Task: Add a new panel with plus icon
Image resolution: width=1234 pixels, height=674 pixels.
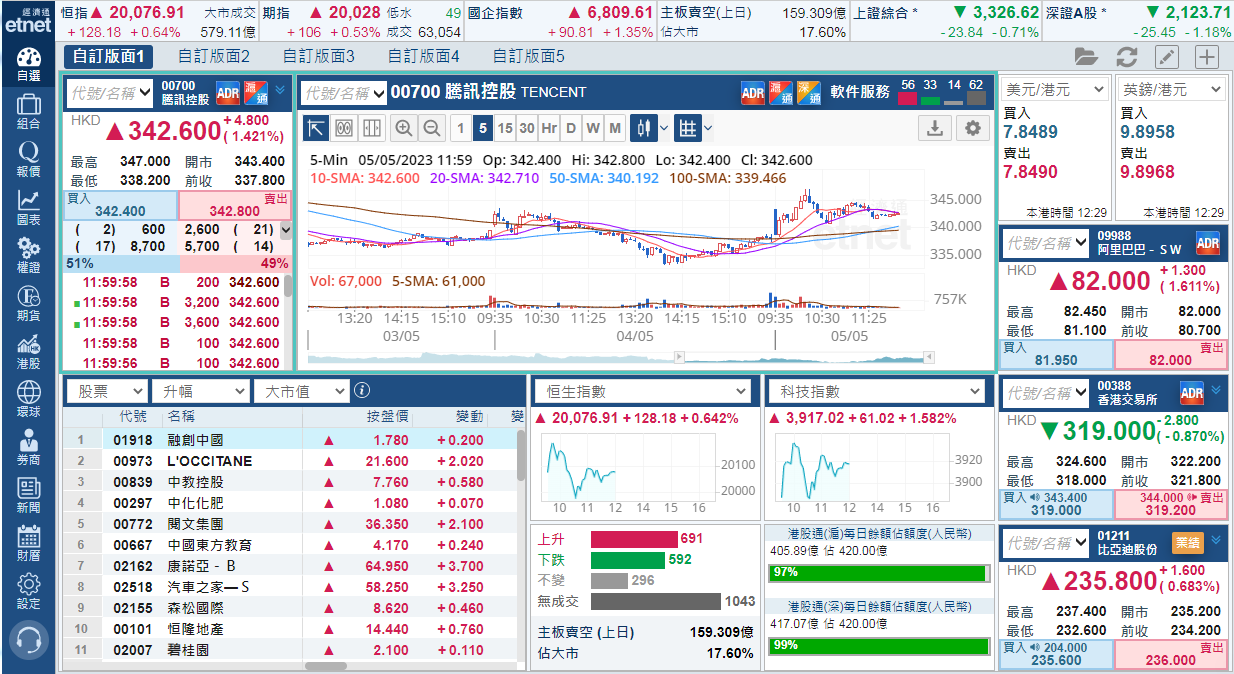Action: (1207, 56)
